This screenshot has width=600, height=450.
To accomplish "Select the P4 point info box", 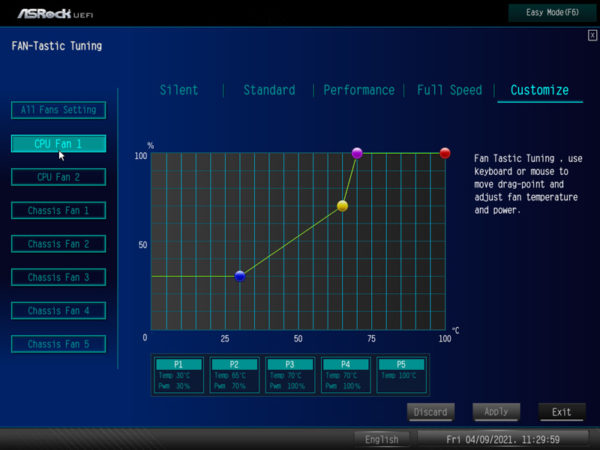I will [x=346, y=375].
